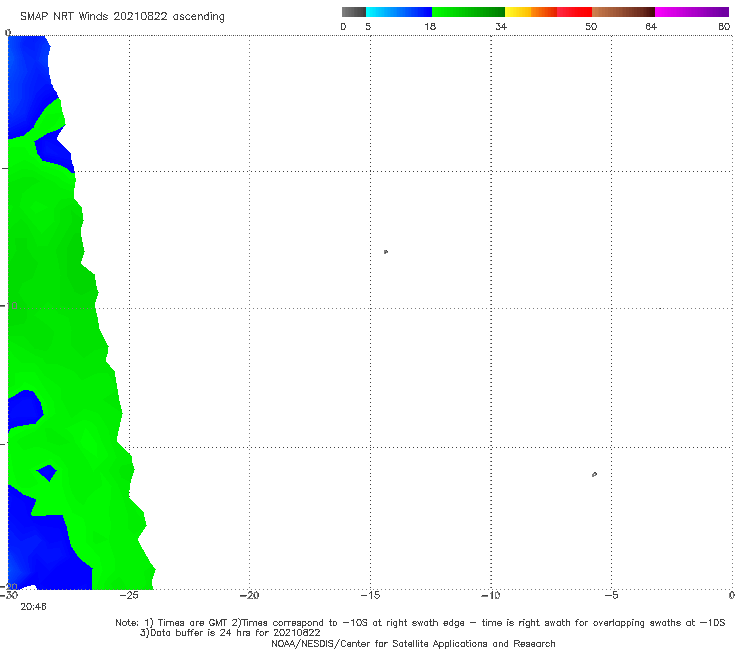Click the color bar label '18'
Viewport: 740px width, 650px height.
click(x=430, y=26)
